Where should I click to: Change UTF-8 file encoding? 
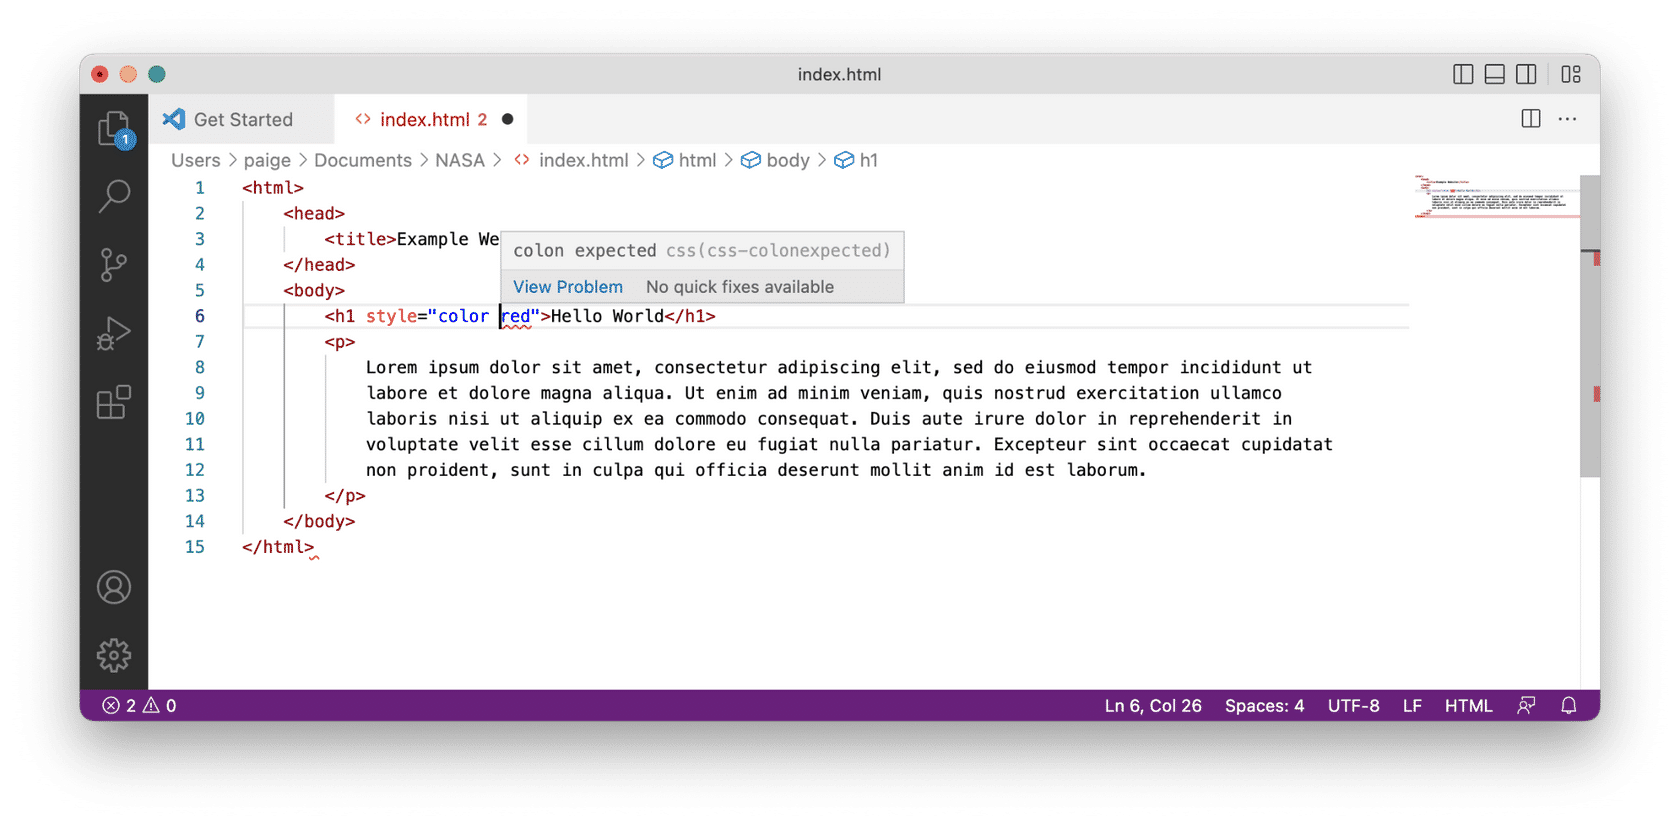point(1353,706)
